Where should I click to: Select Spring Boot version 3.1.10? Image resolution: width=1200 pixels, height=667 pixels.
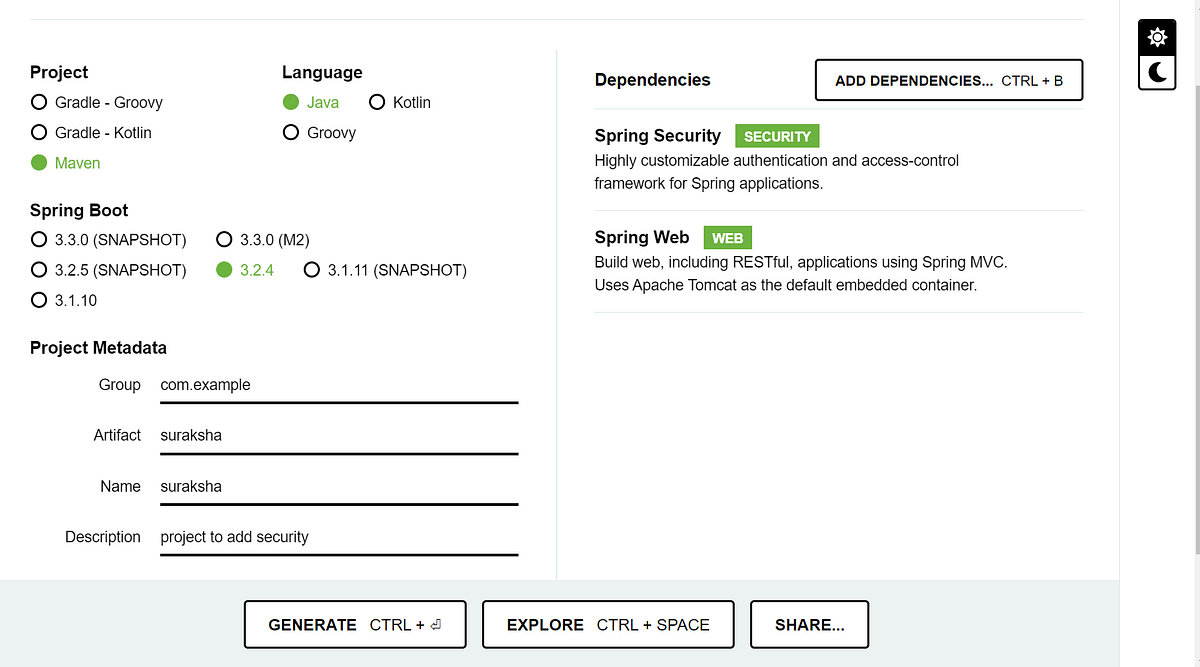pyautogui.click(x=38, y=299)
